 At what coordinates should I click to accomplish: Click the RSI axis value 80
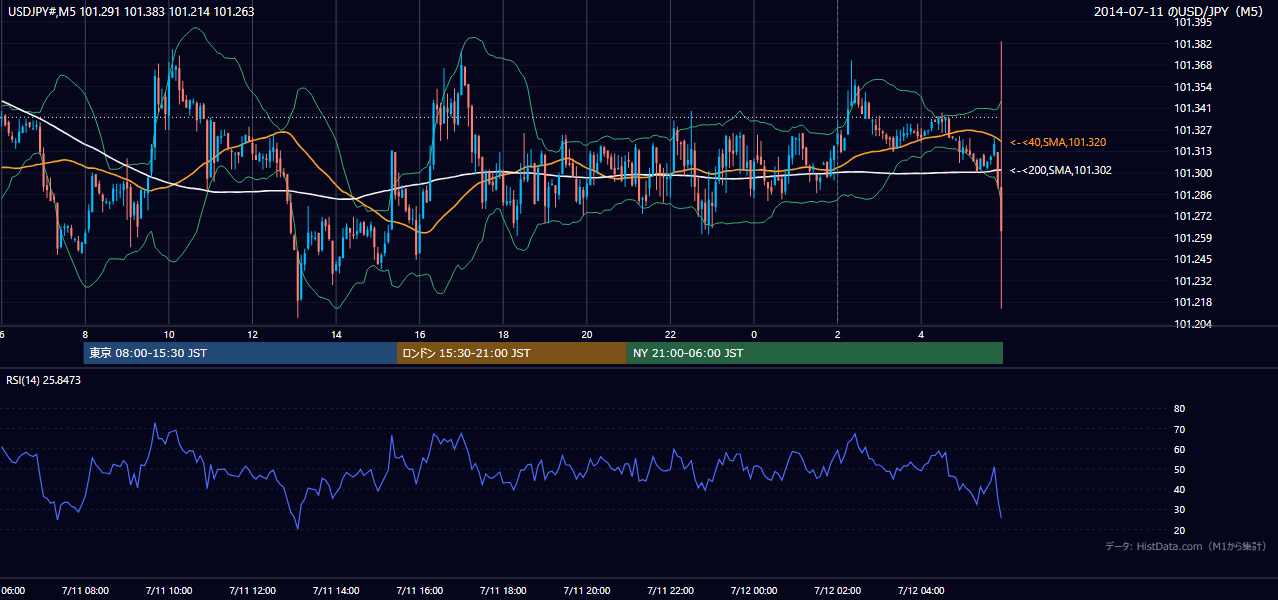pos(1179,409)
